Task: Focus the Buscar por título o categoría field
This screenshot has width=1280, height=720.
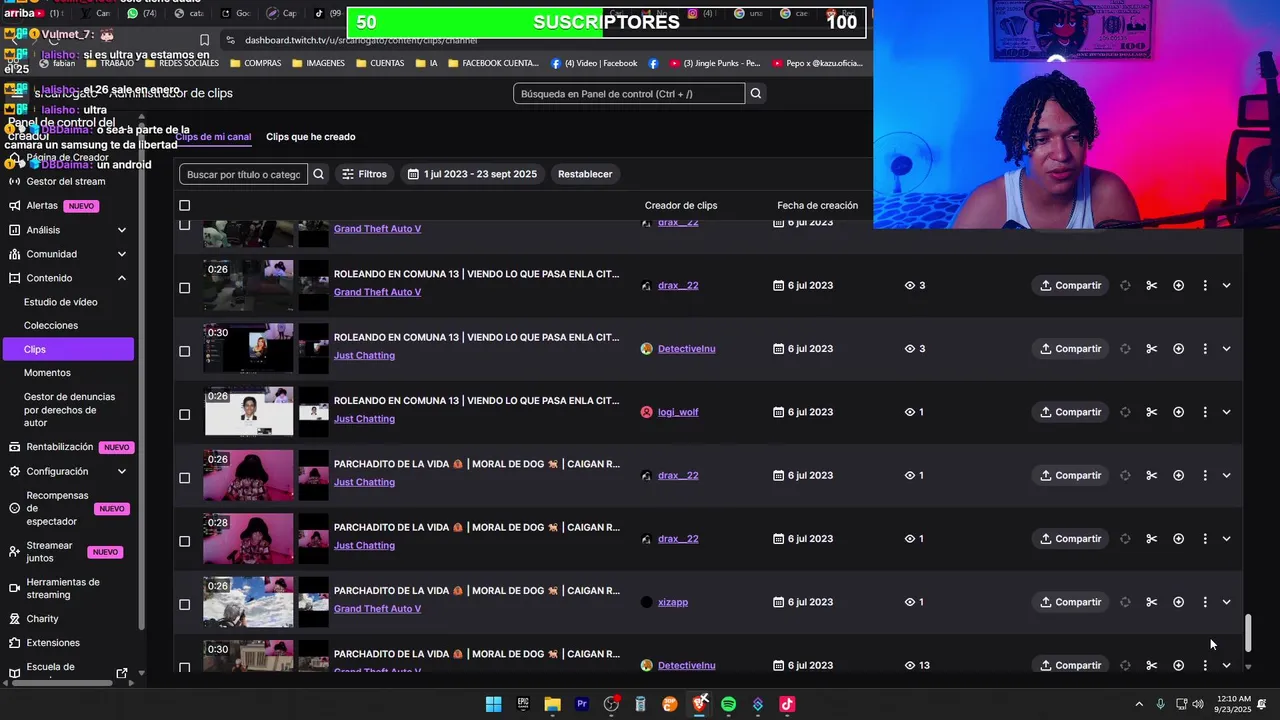Action: pyautogui.click(x=243, y=174)
